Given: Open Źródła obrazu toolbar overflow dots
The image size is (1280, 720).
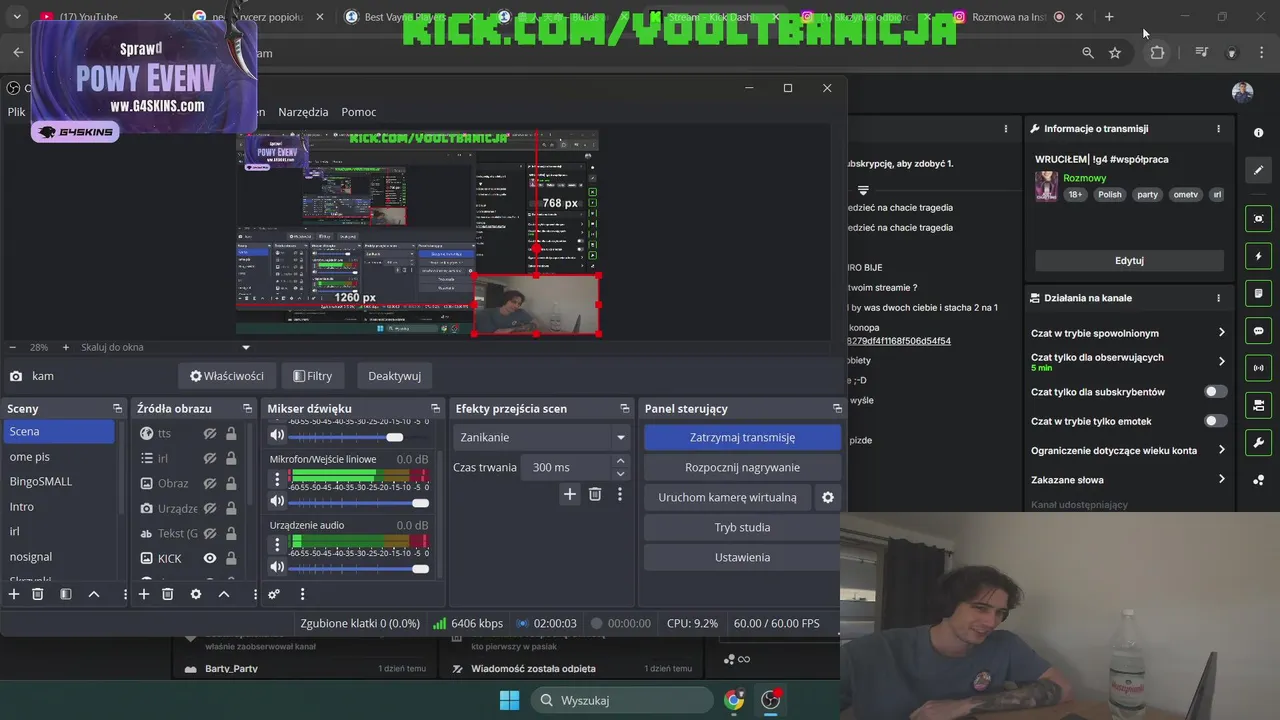Looking at the screenshot, I should click(255, 594).
